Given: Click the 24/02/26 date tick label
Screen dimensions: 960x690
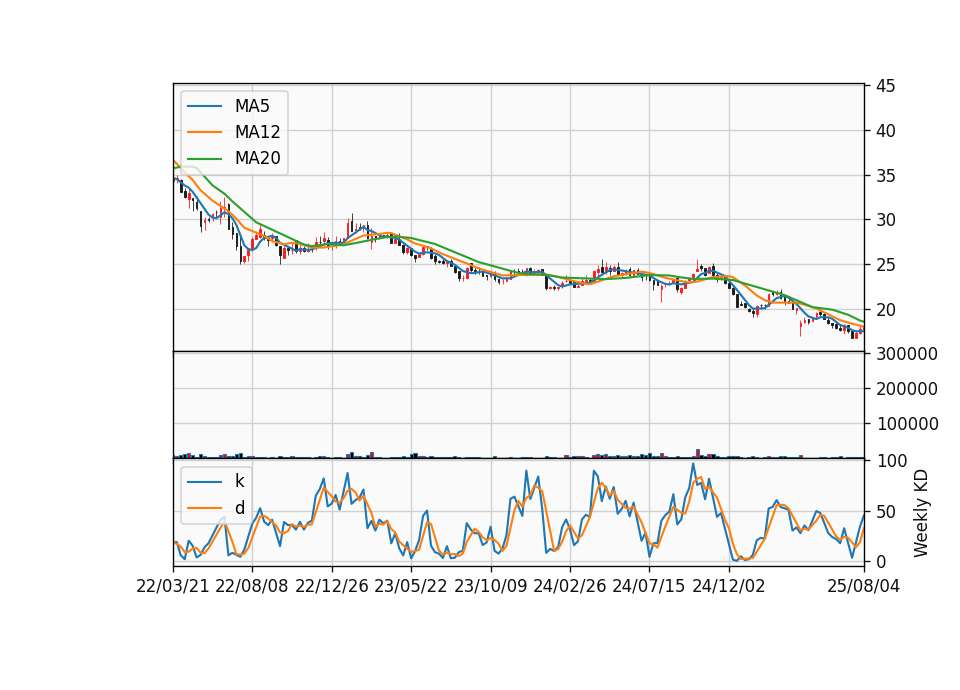Looking at the screenshot, I should [x=569, y=586].
